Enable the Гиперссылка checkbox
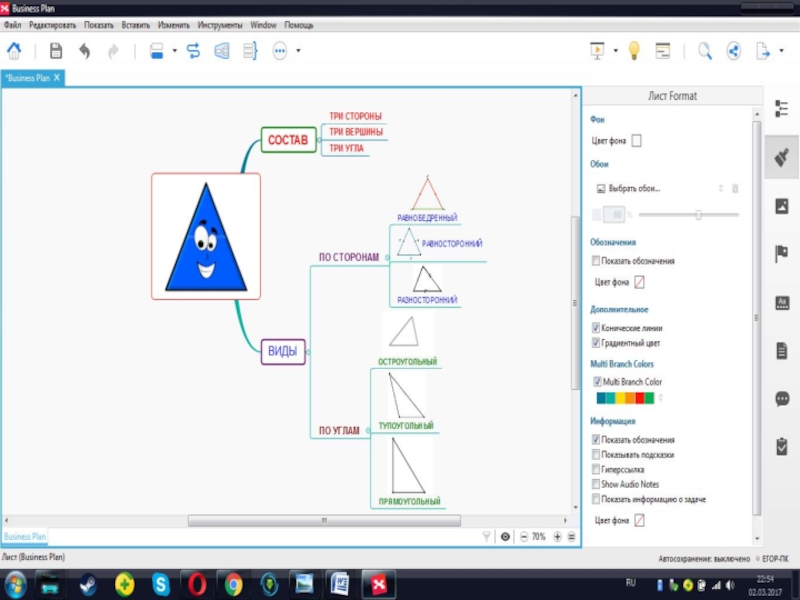 click(x=596, y=469)
